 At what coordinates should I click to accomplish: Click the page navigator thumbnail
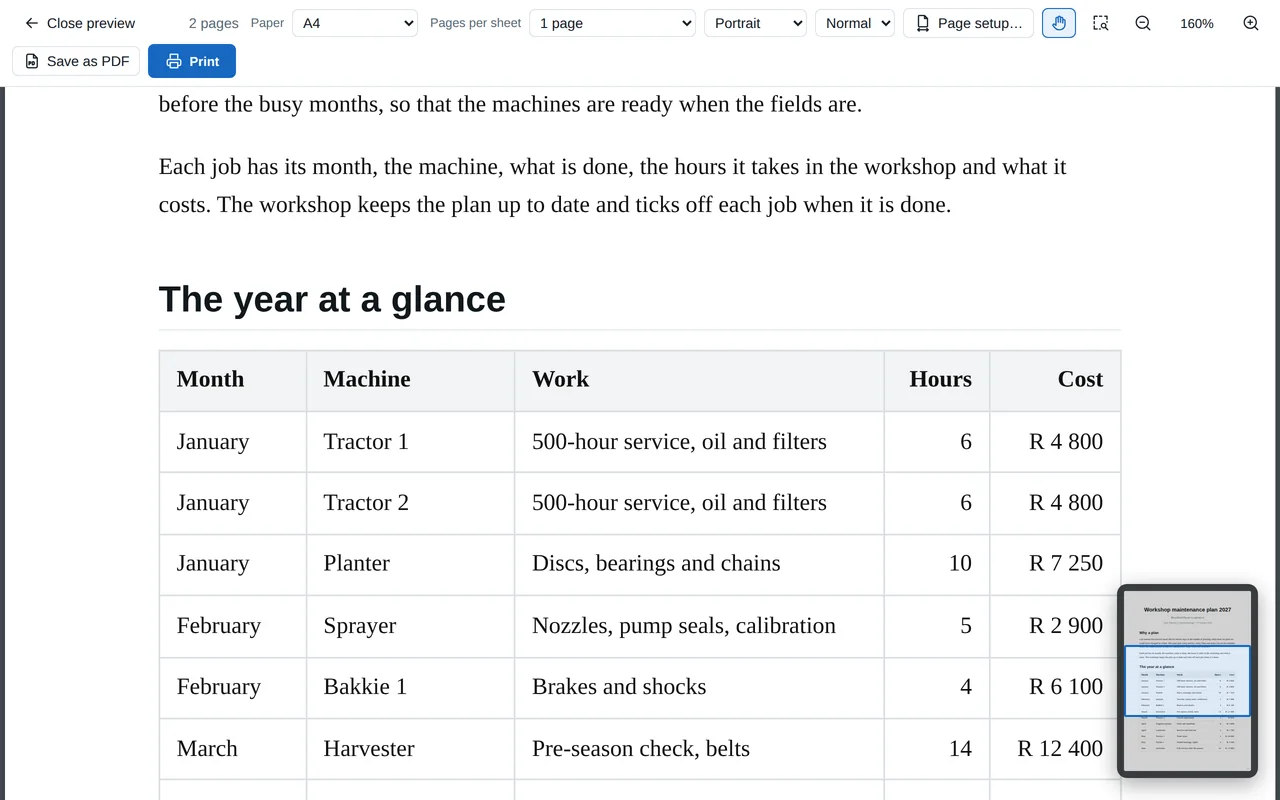[1187, 681]
